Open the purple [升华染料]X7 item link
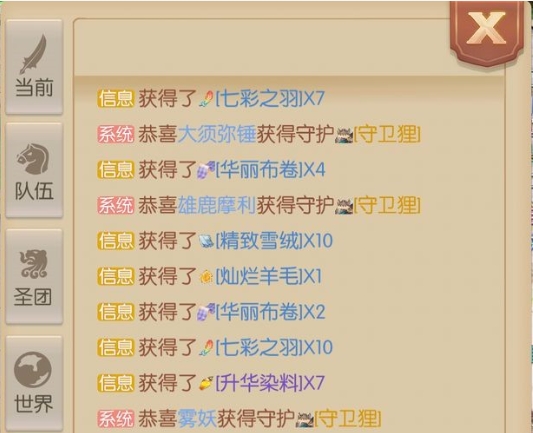 [270, 383]
